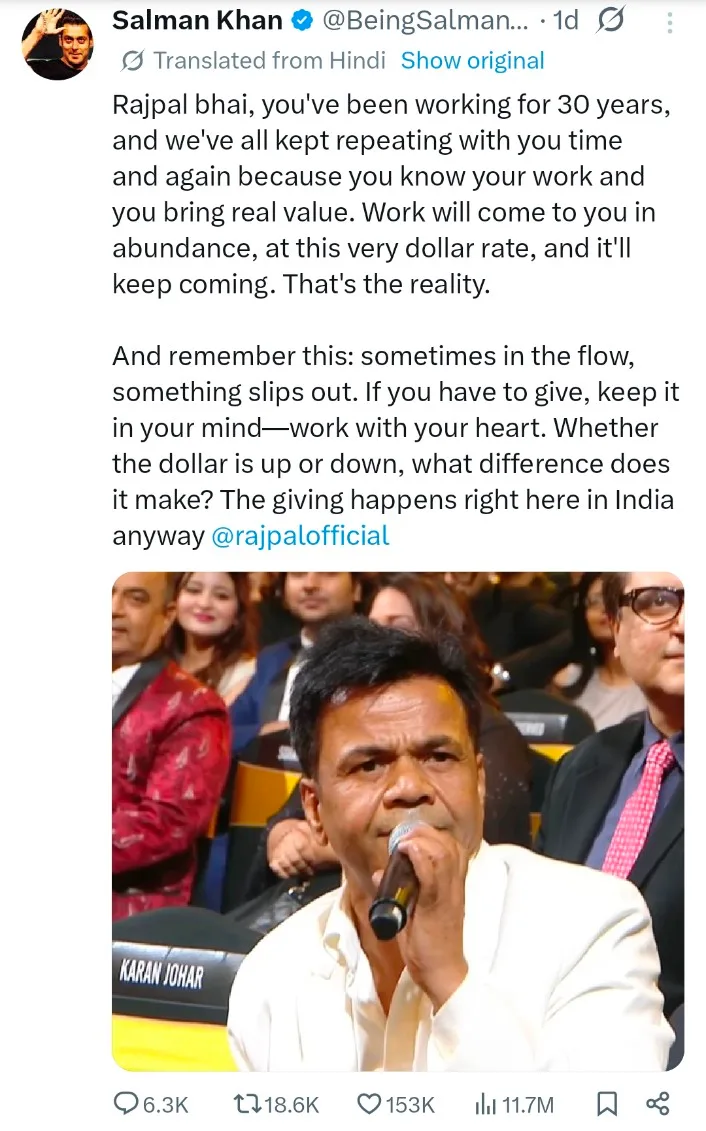This screenshot has width=706, height=1131.
Task: Click the 1d post timestamp
Action: [x=564, y=21]
